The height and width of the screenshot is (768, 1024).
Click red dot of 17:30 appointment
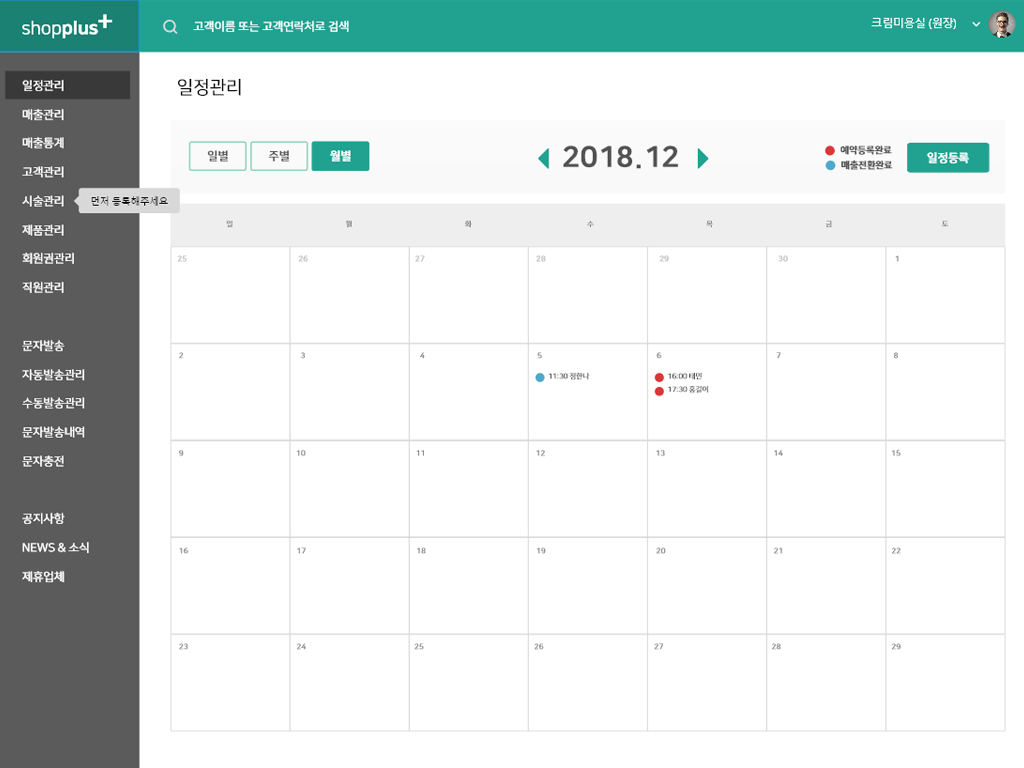[659, 391]
